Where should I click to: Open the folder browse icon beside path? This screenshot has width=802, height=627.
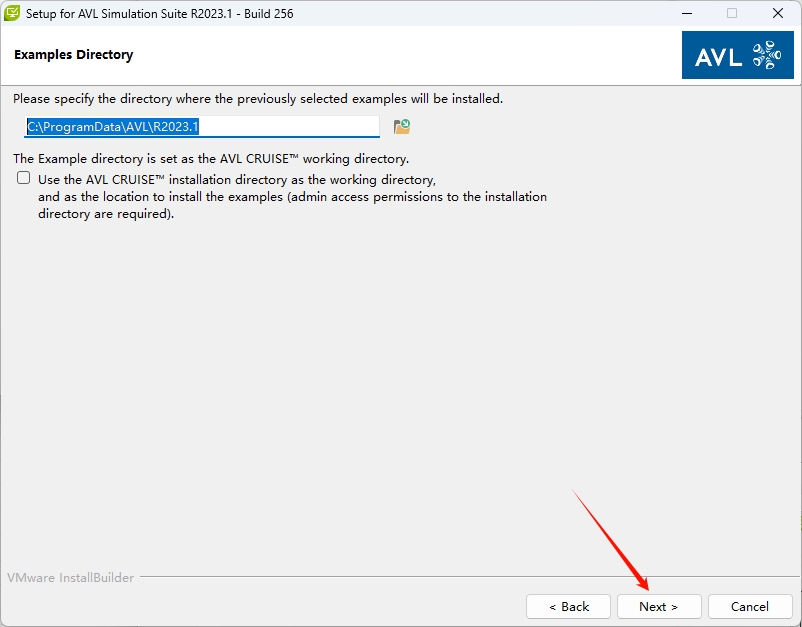click(402, 127)
